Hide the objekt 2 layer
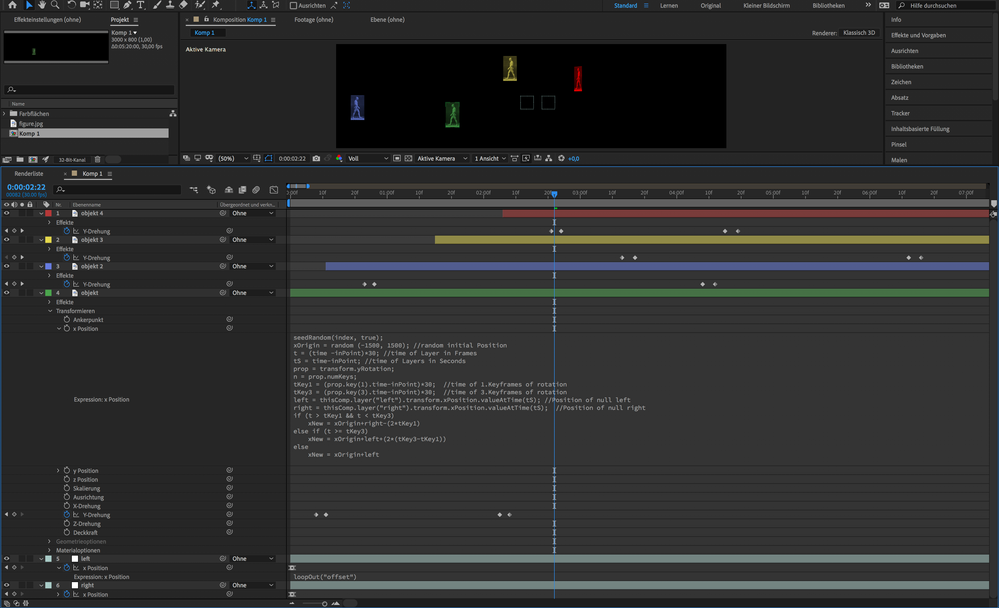 6,266
